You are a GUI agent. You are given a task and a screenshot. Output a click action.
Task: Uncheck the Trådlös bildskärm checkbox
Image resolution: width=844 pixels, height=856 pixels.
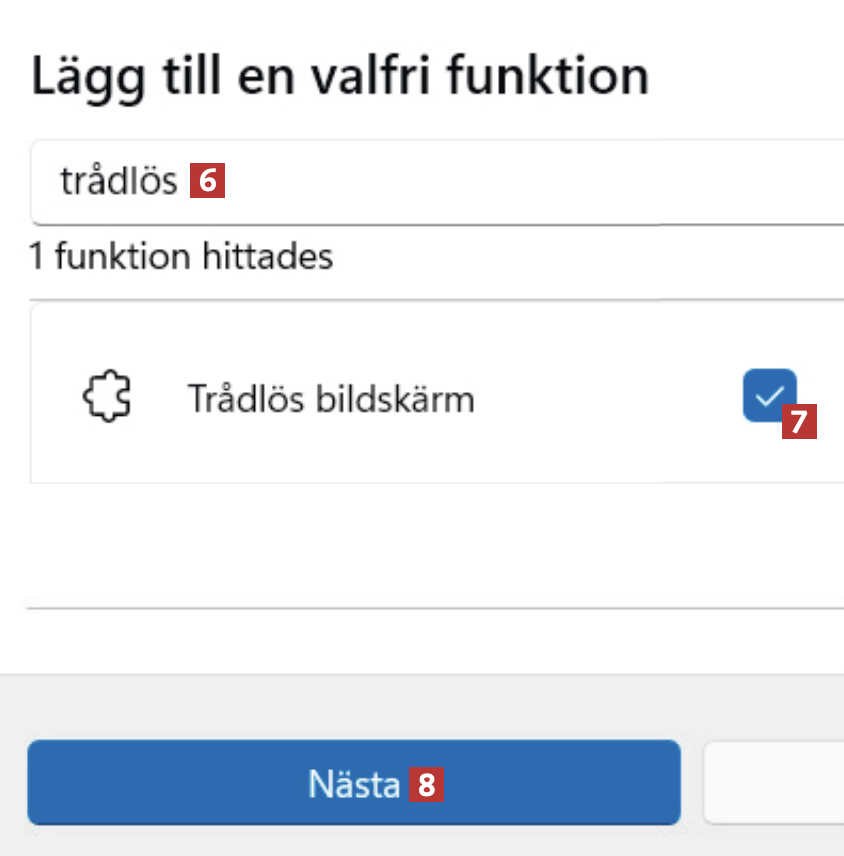769,395
